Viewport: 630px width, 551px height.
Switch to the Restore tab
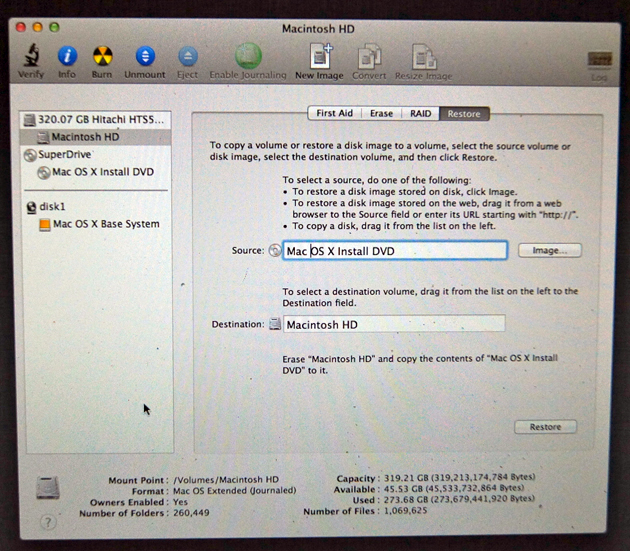(x=464, y=114)
